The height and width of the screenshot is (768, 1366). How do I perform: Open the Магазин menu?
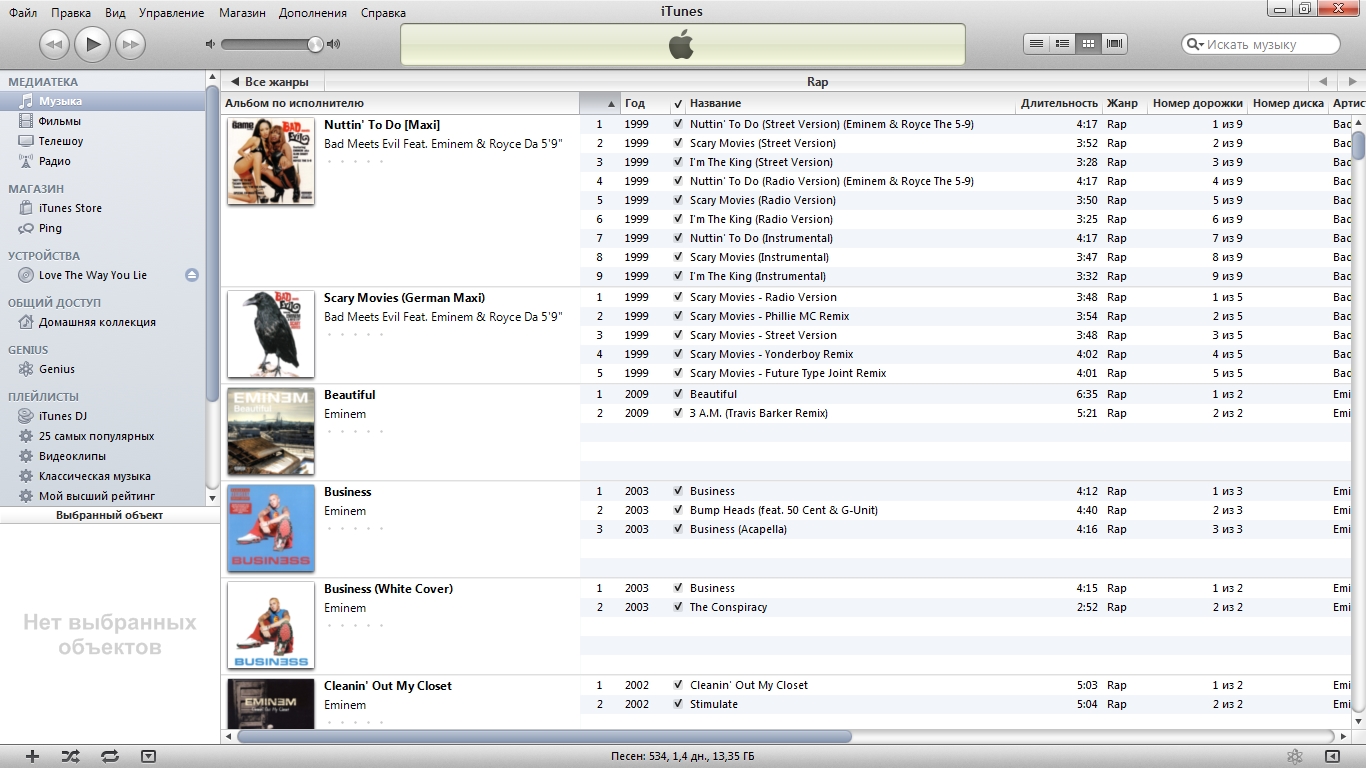(x=244, y=13)
